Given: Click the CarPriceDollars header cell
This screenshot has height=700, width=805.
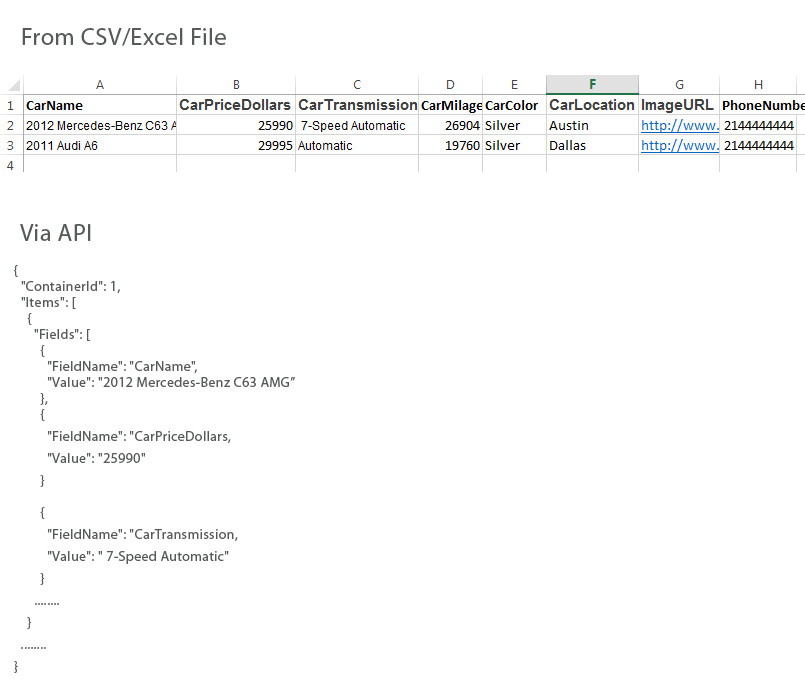Looking at the screenshot, I should (x=236, y=105).
